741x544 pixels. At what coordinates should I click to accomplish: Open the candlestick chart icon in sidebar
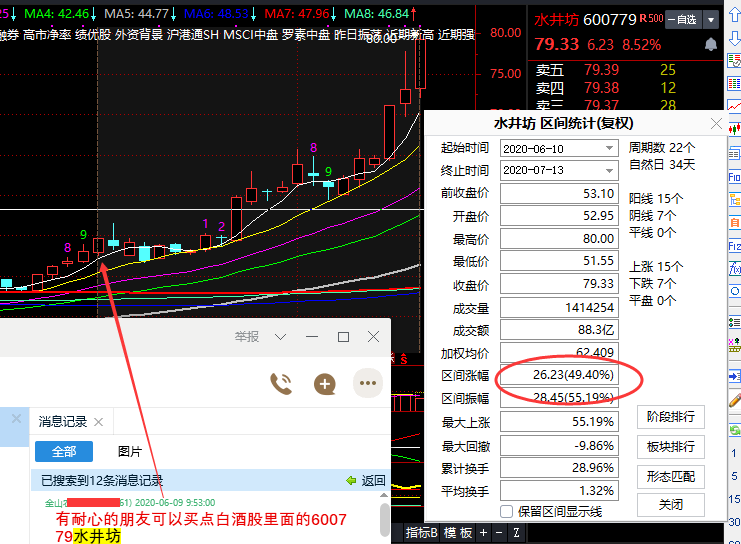[734, 129]
